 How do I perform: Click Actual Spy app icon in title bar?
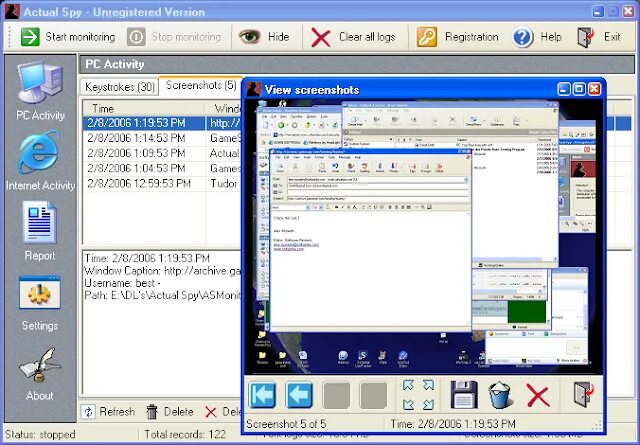12,11
